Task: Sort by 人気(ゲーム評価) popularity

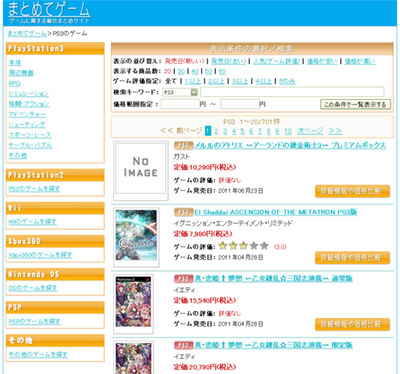Action: click(276, 61)
